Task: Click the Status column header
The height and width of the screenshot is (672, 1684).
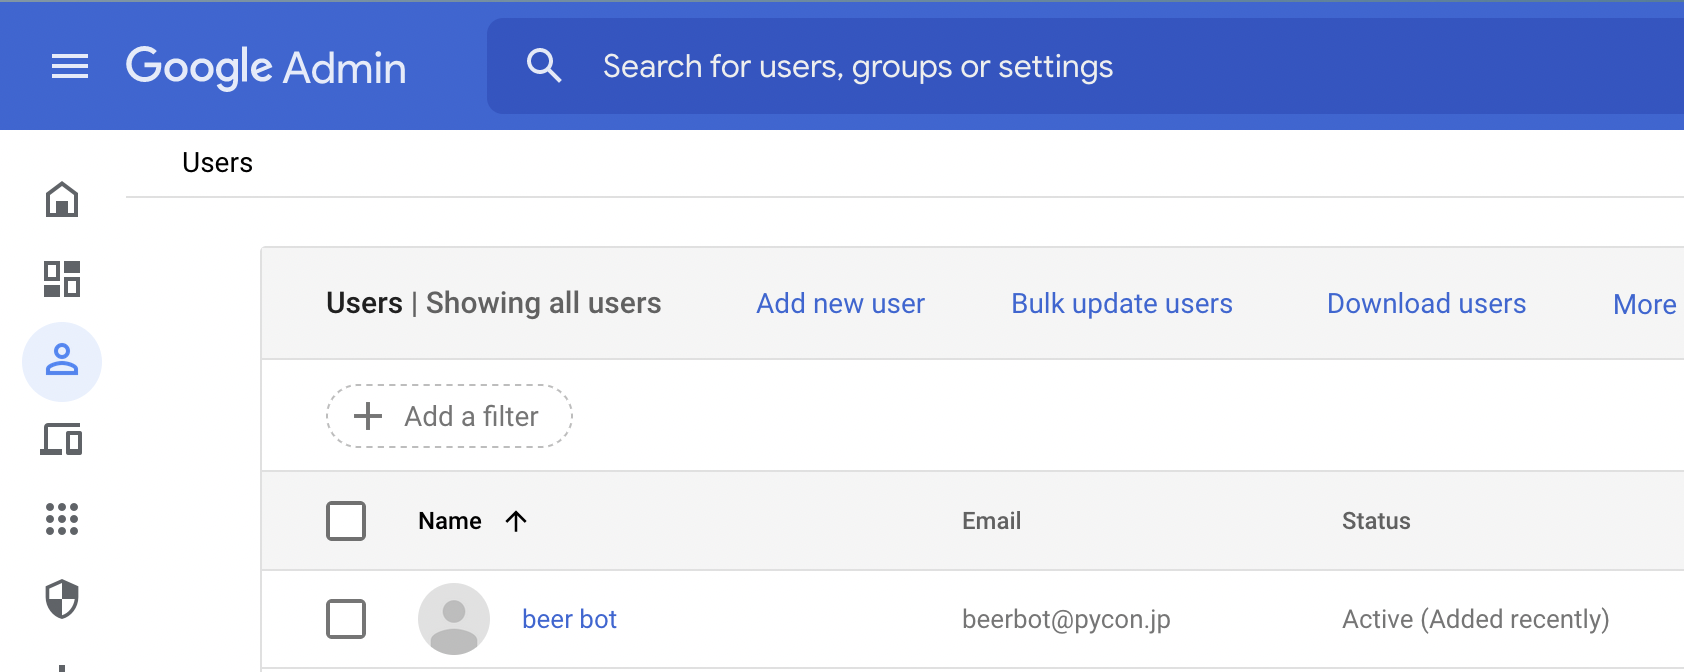Action: tap(1375, 521)
